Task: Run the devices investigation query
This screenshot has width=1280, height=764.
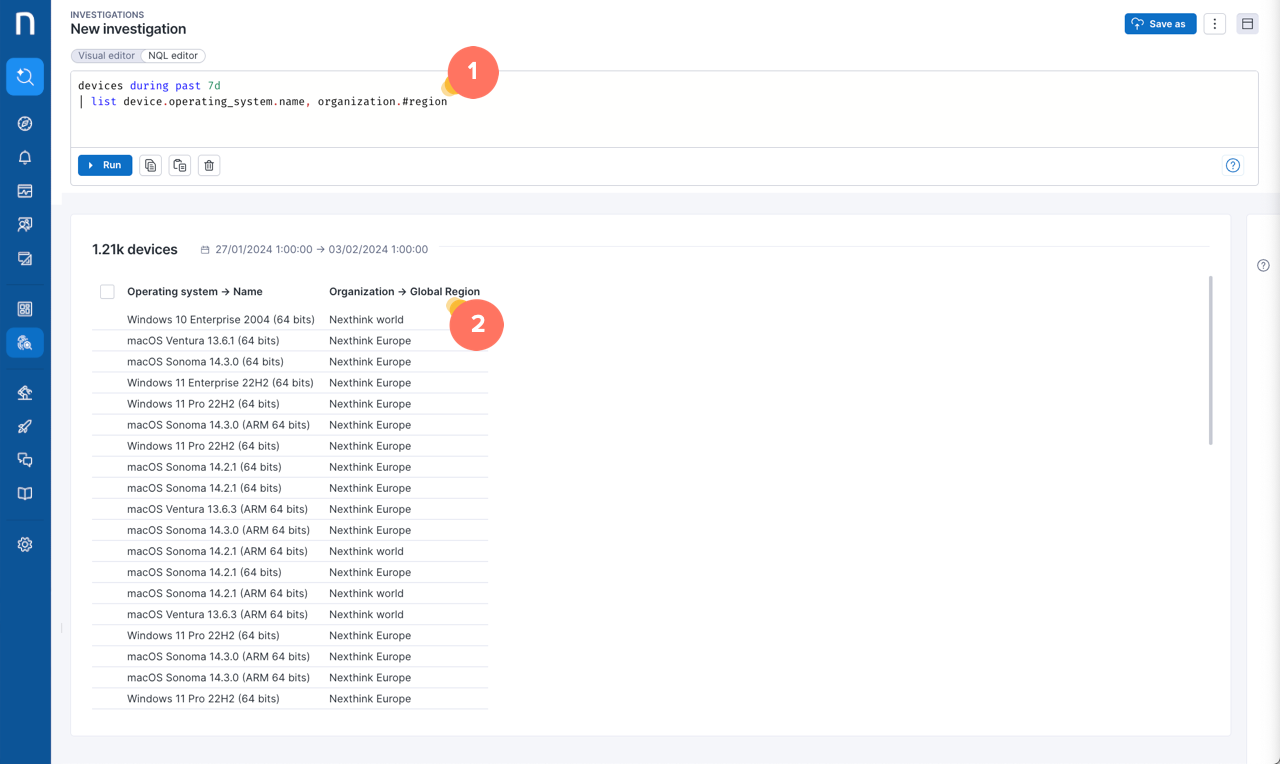Action: click(104, 165)
